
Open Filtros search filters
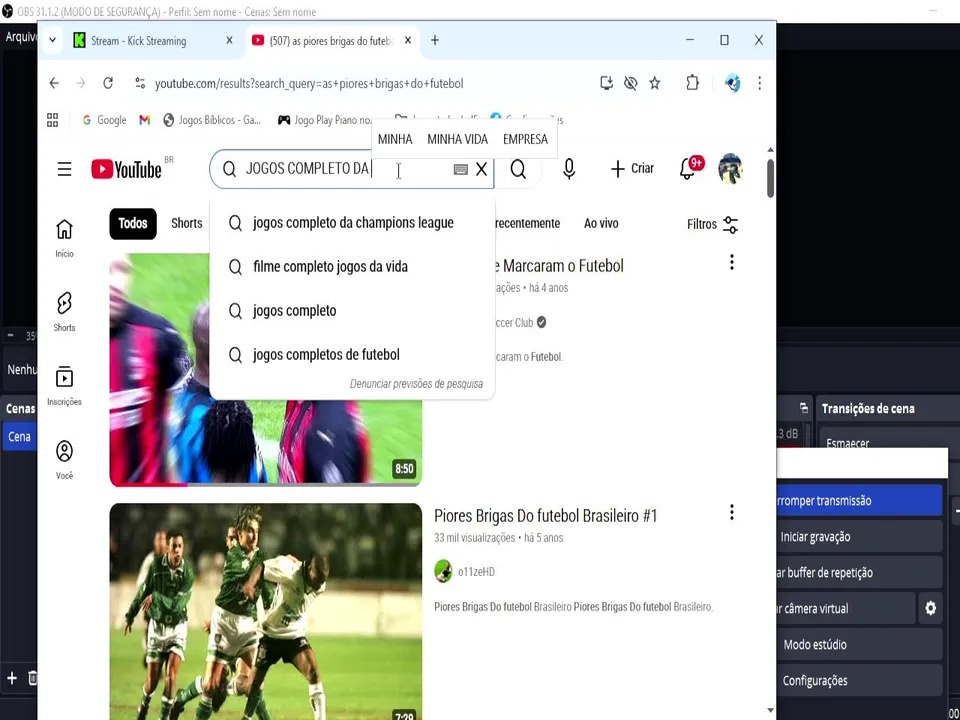pos(712,225)
